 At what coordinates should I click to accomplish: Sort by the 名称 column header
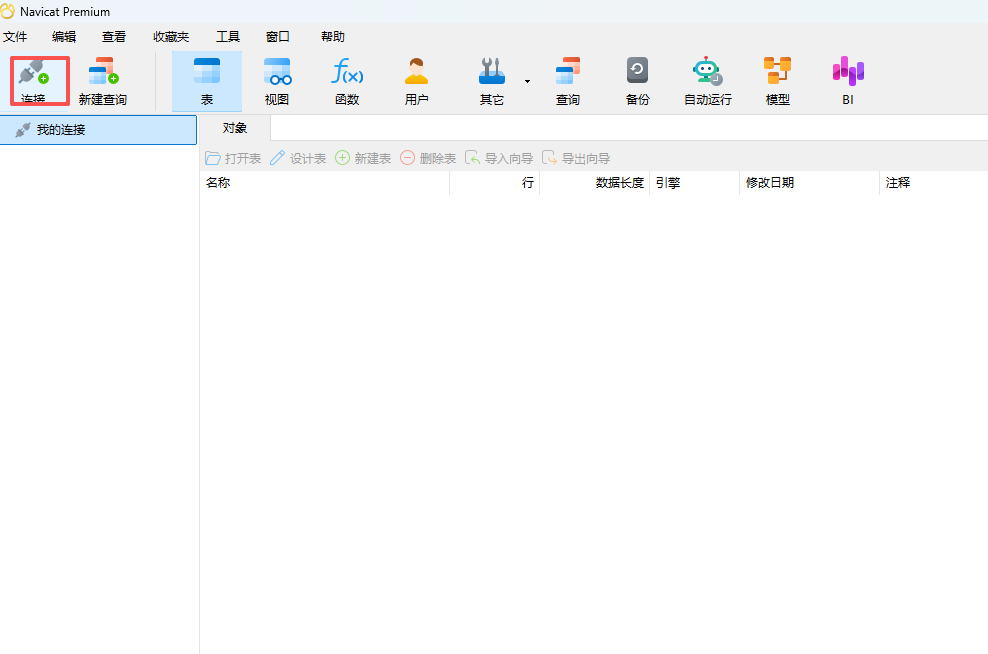pos(325,183)
